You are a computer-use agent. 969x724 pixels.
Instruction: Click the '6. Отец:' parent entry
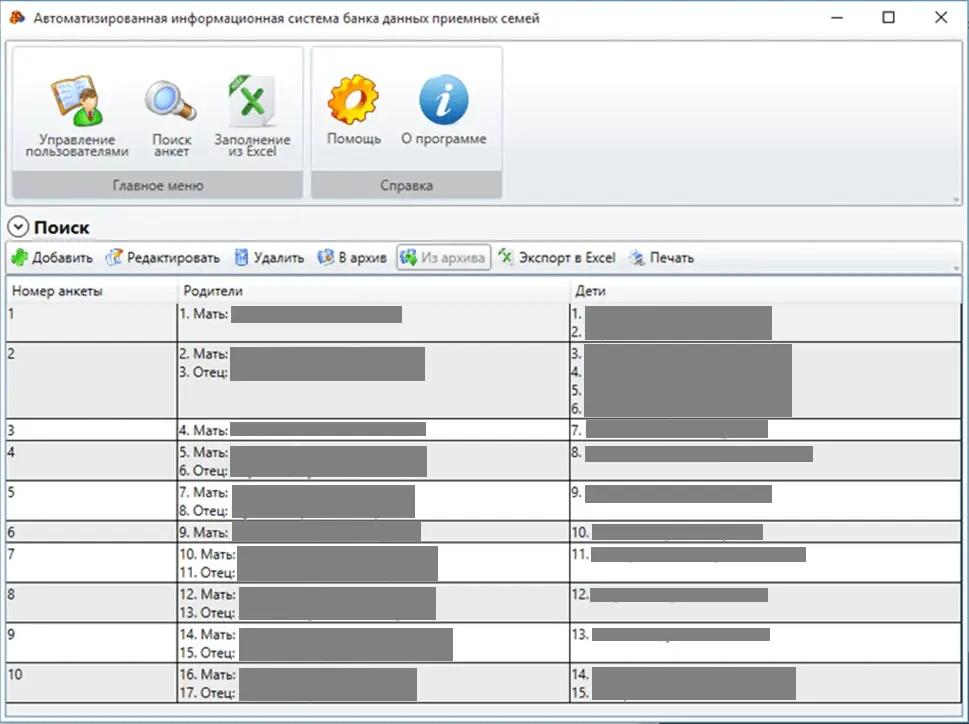204,471
